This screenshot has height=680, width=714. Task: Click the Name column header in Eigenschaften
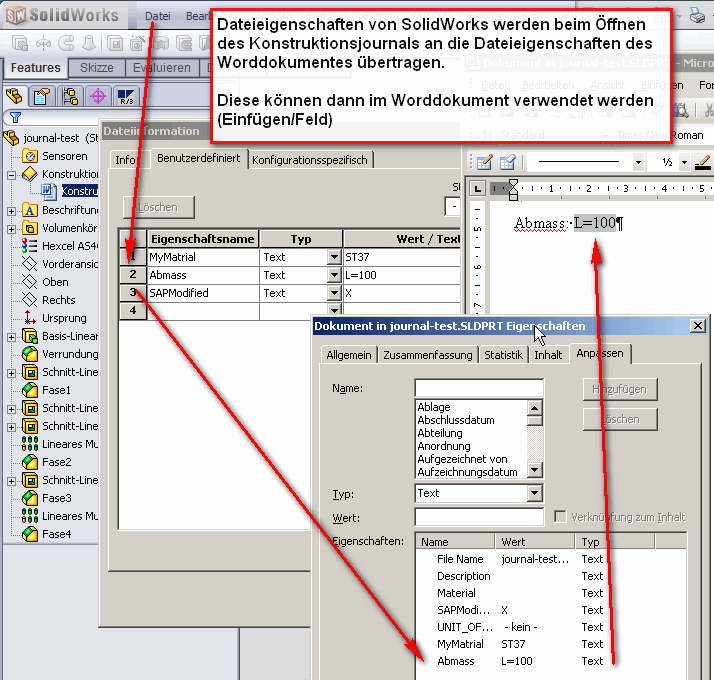pos(455,542)
